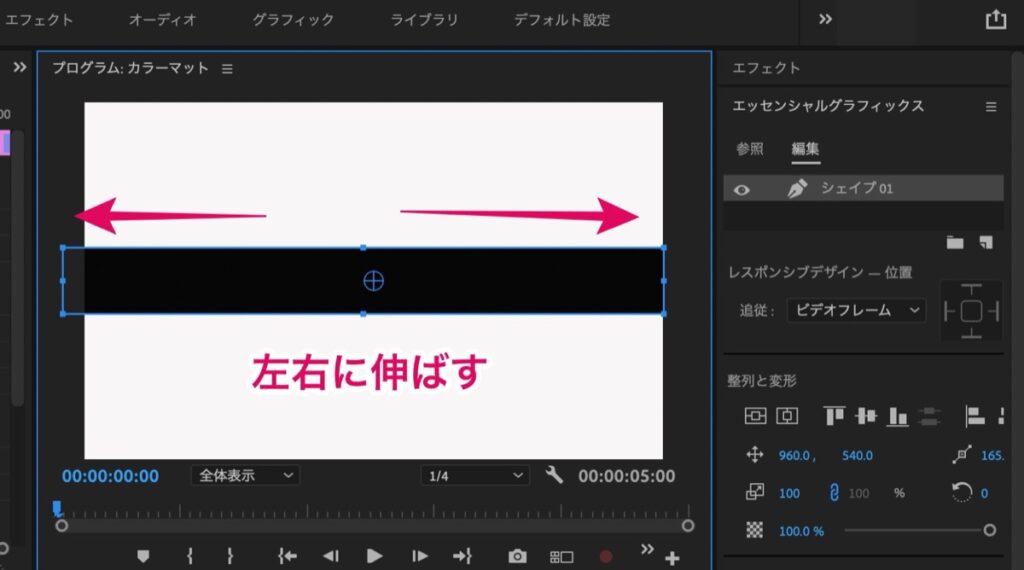Add a marker
Image resolution: width=1024 pixels, height=570 pixels.
click(143, 556)
